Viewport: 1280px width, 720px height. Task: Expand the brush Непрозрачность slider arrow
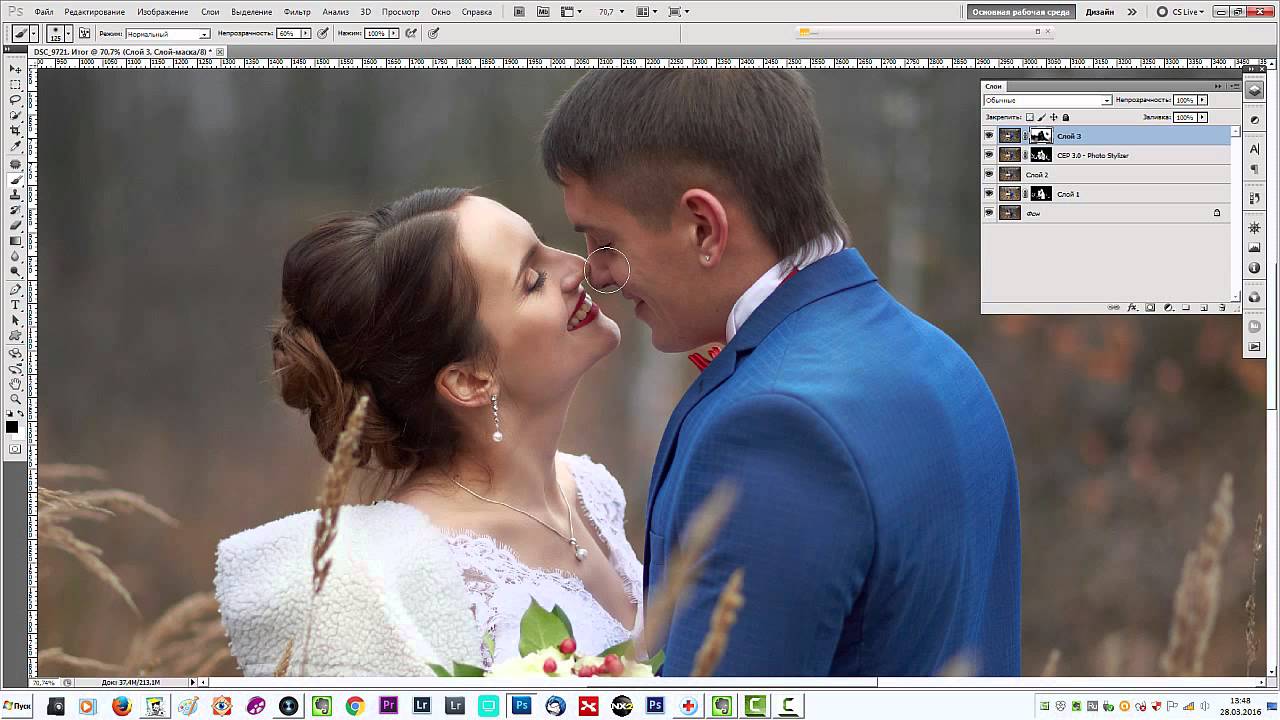[306, 33]
